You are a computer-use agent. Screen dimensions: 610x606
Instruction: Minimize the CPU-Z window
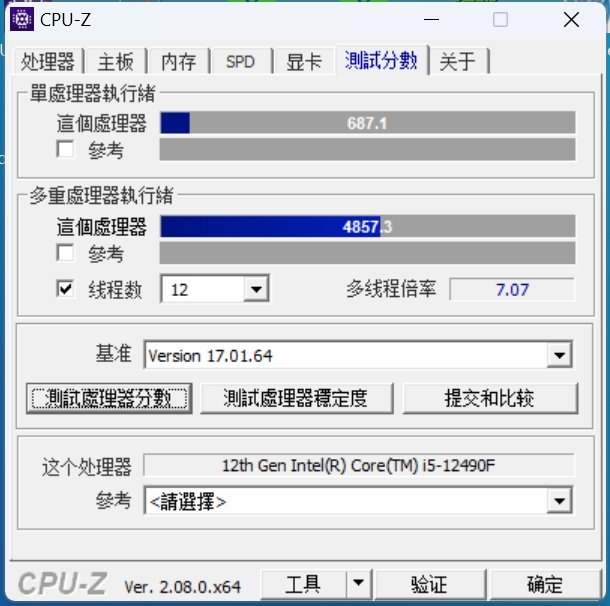click(431, 19)
